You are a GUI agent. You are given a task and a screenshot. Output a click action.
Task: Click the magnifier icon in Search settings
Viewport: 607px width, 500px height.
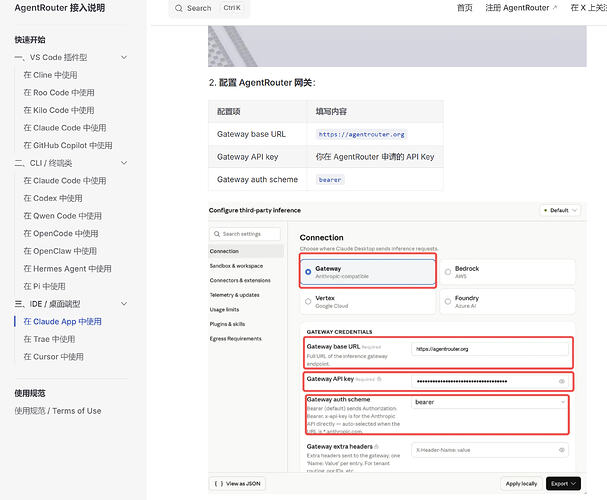(x=217, y=234)
